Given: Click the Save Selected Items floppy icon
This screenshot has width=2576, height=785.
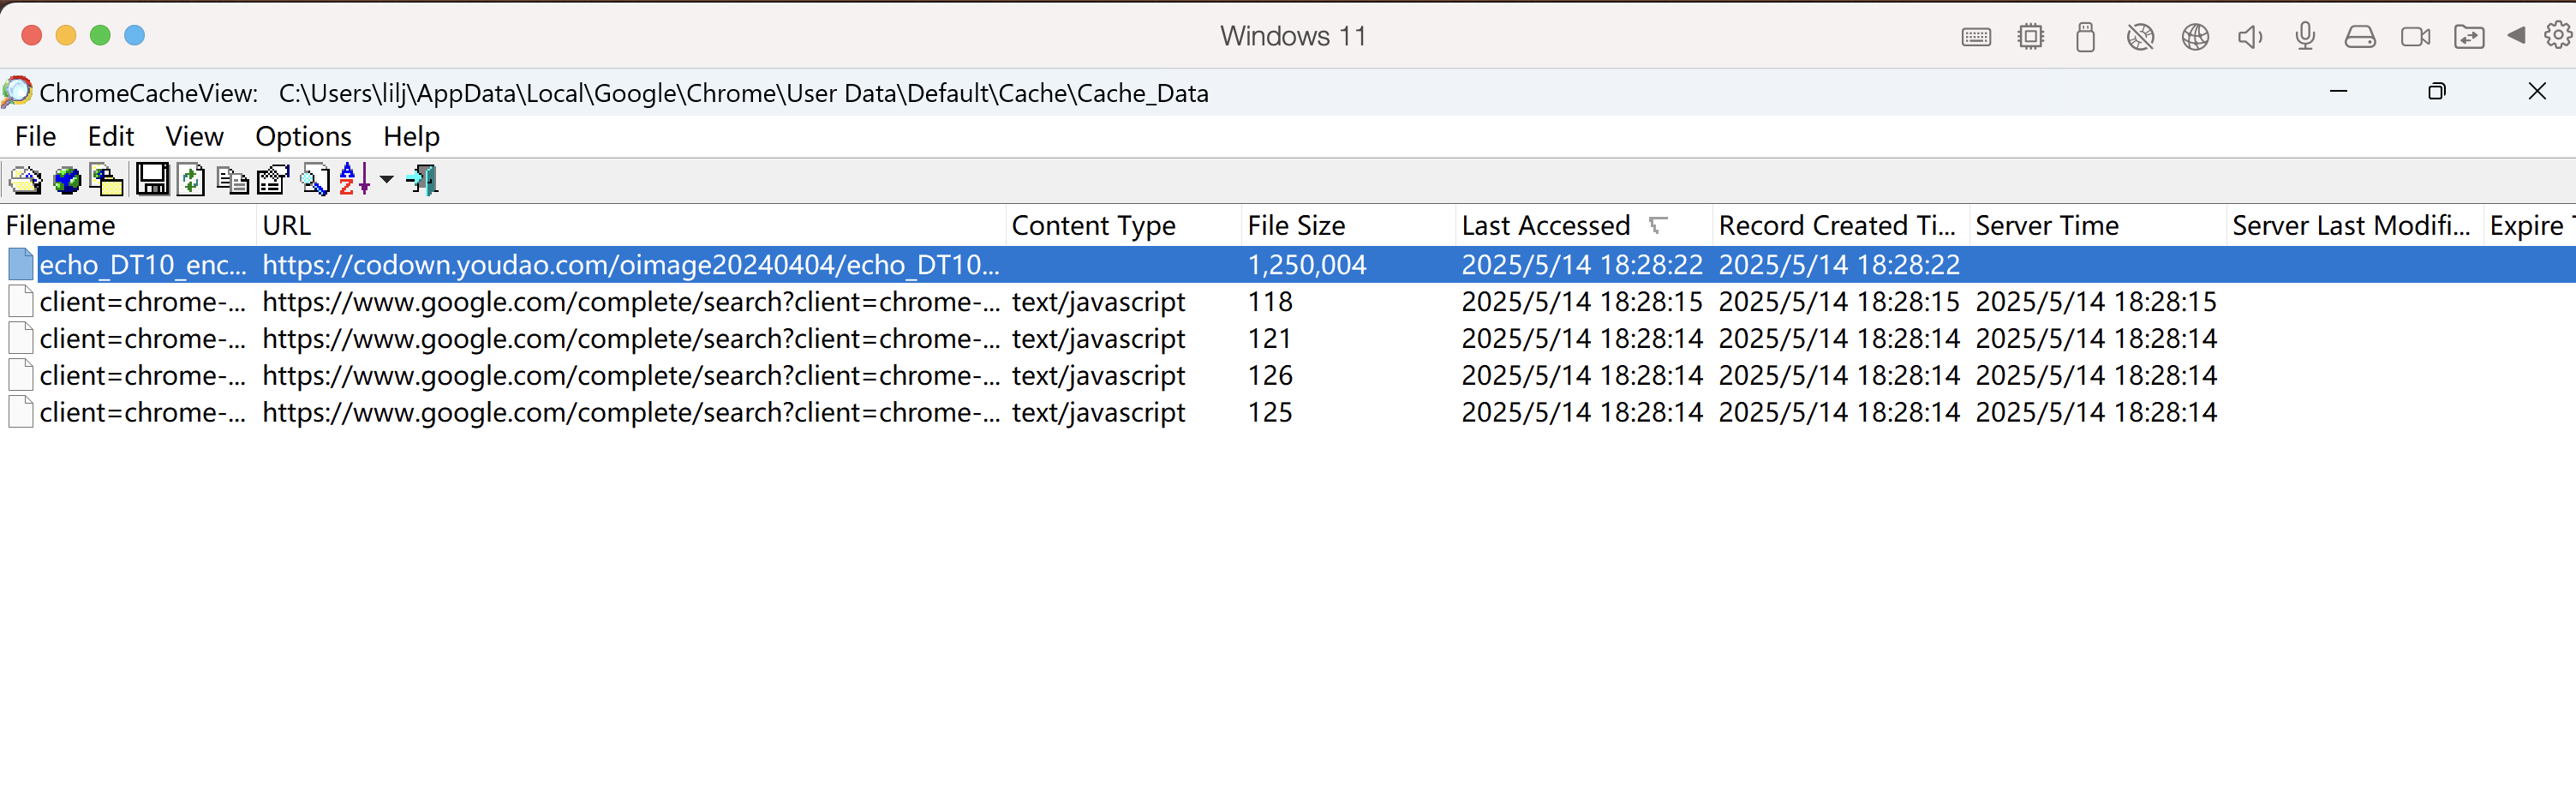Looking at the screenshot, I should pyautogui.click(x=152, y=179).
